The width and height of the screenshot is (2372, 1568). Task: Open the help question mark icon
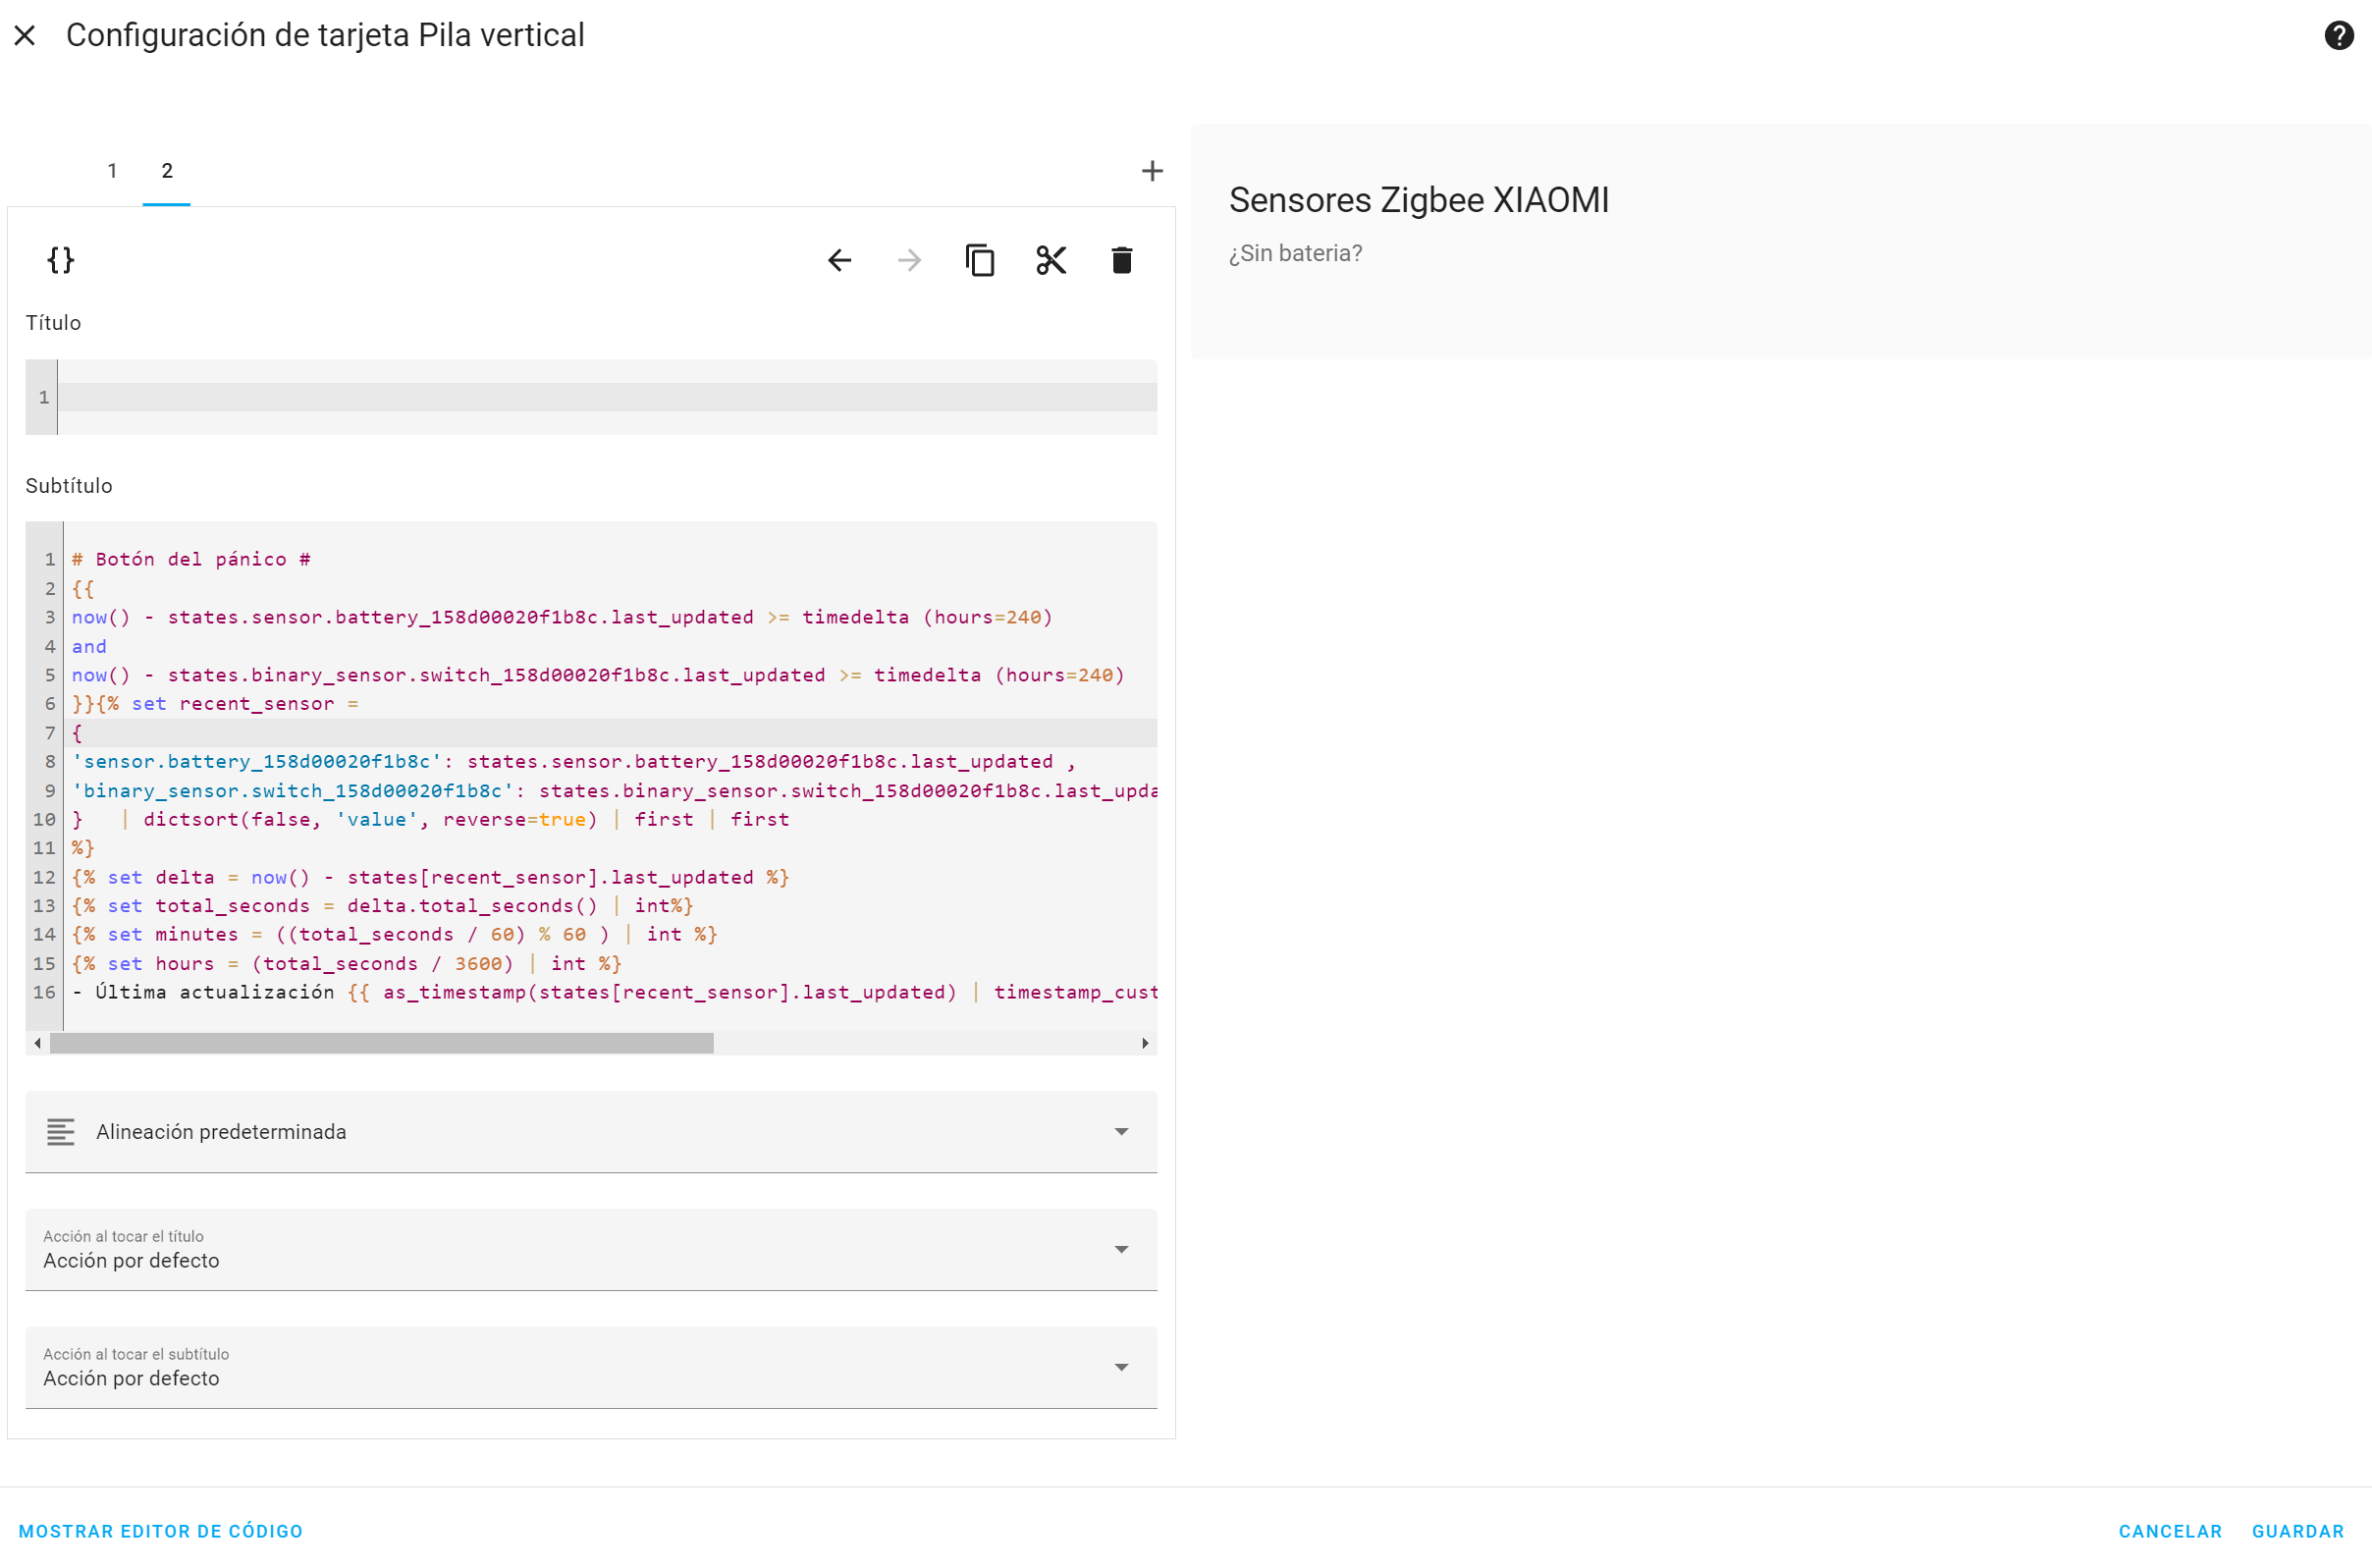click(x=2340, y=35)
